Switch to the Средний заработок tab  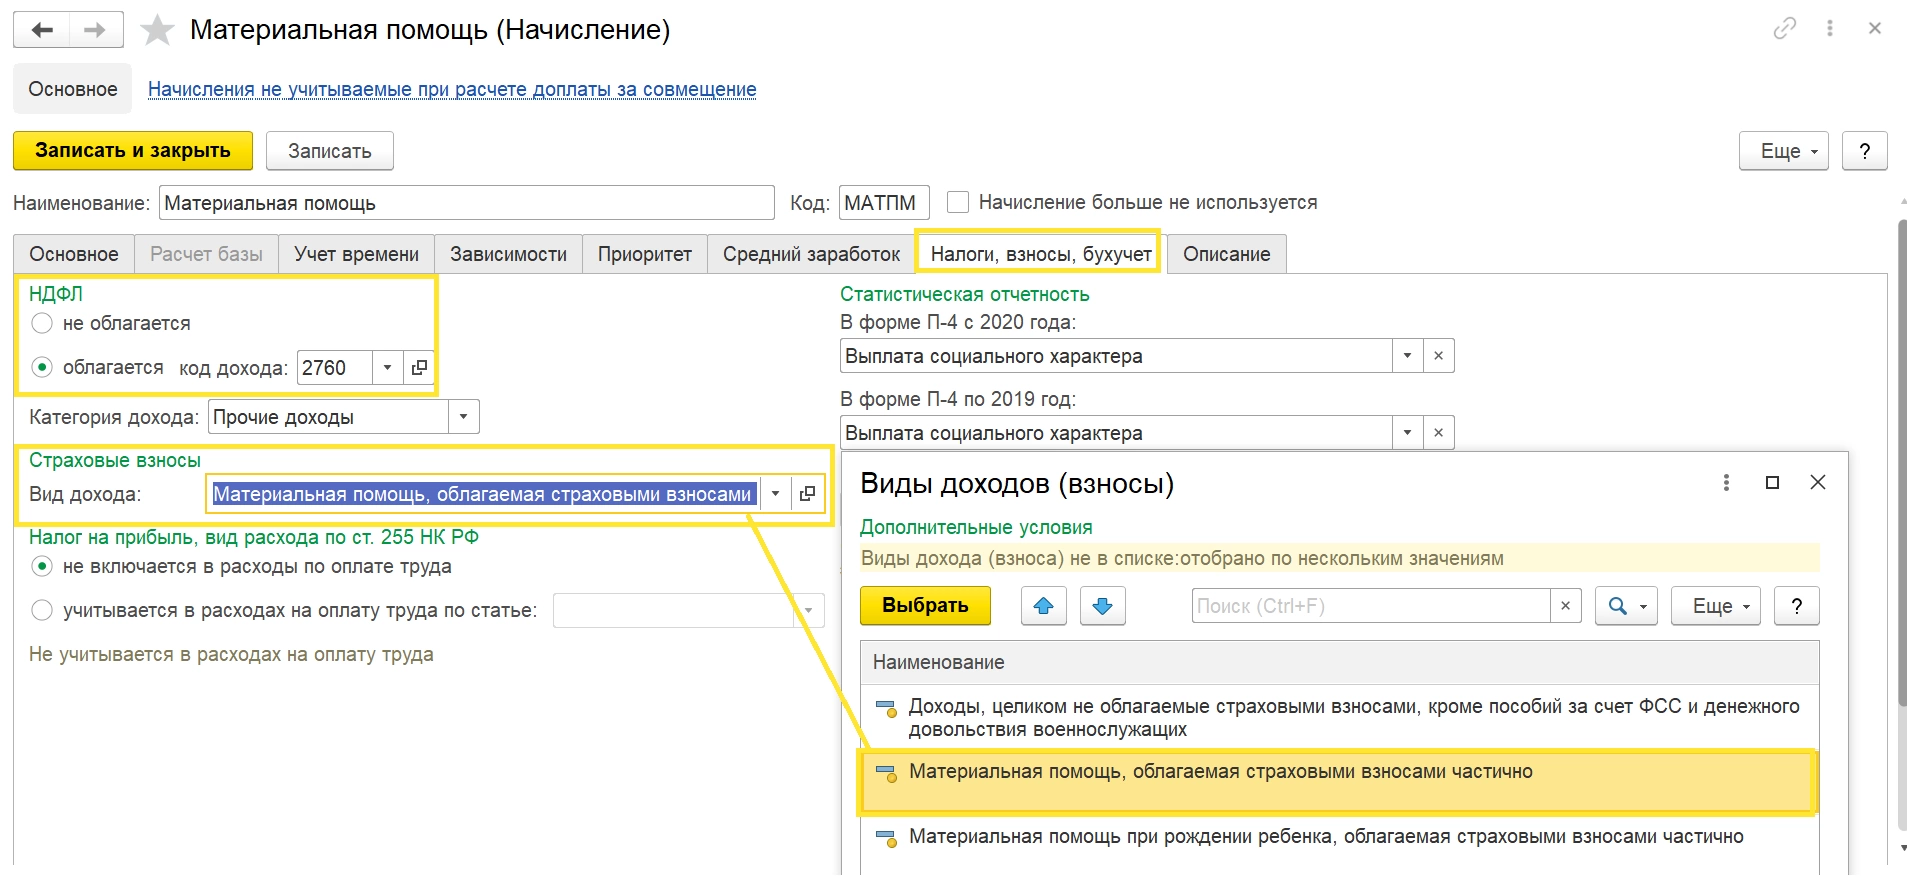coord(811,254)
